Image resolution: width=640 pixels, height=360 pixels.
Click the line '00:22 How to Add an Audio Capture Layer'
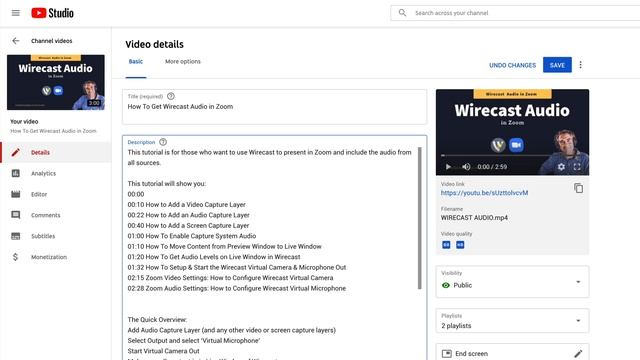pos(189,215)
